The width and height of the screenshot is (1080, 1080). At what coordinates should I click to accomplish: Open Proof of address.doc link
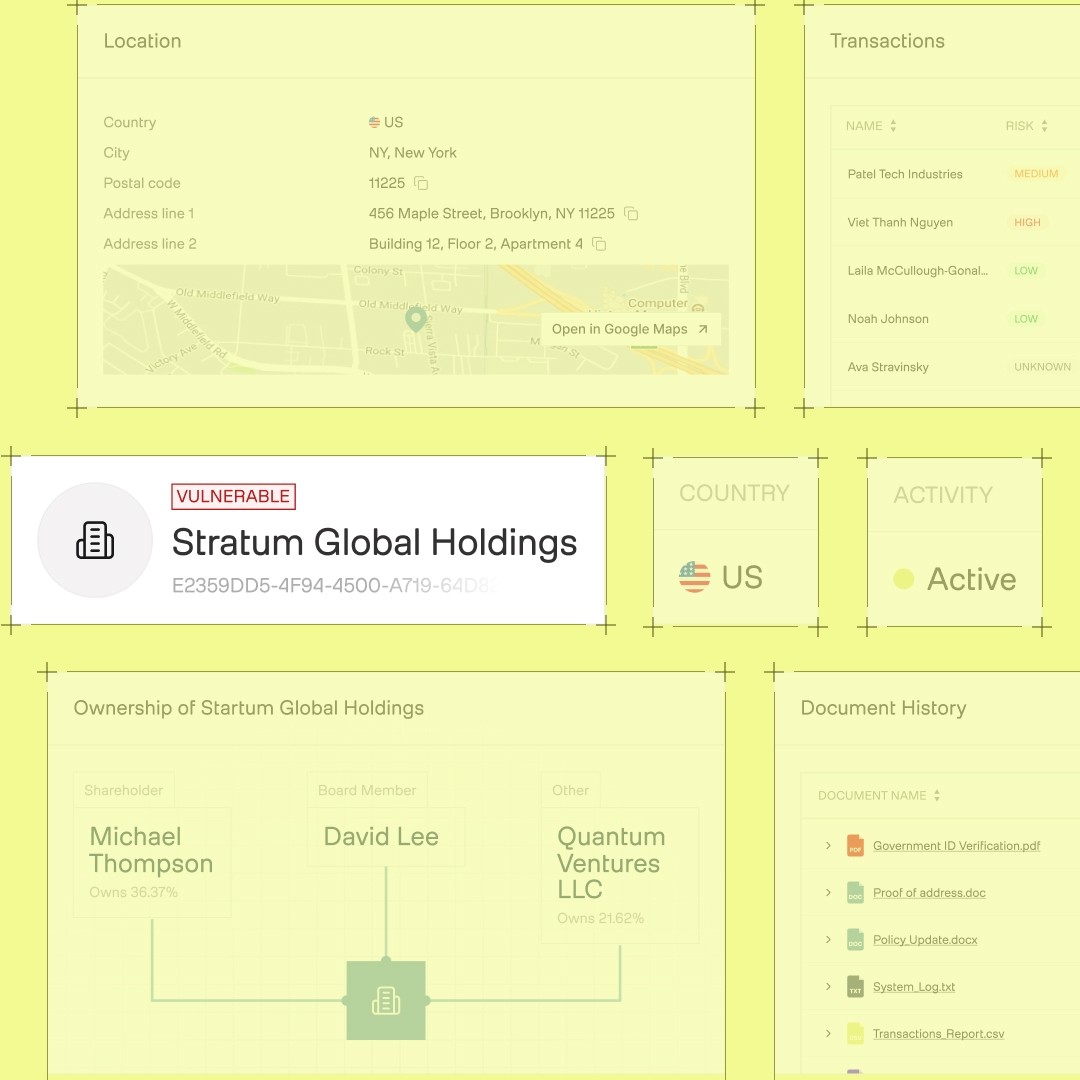click(929, 893)
